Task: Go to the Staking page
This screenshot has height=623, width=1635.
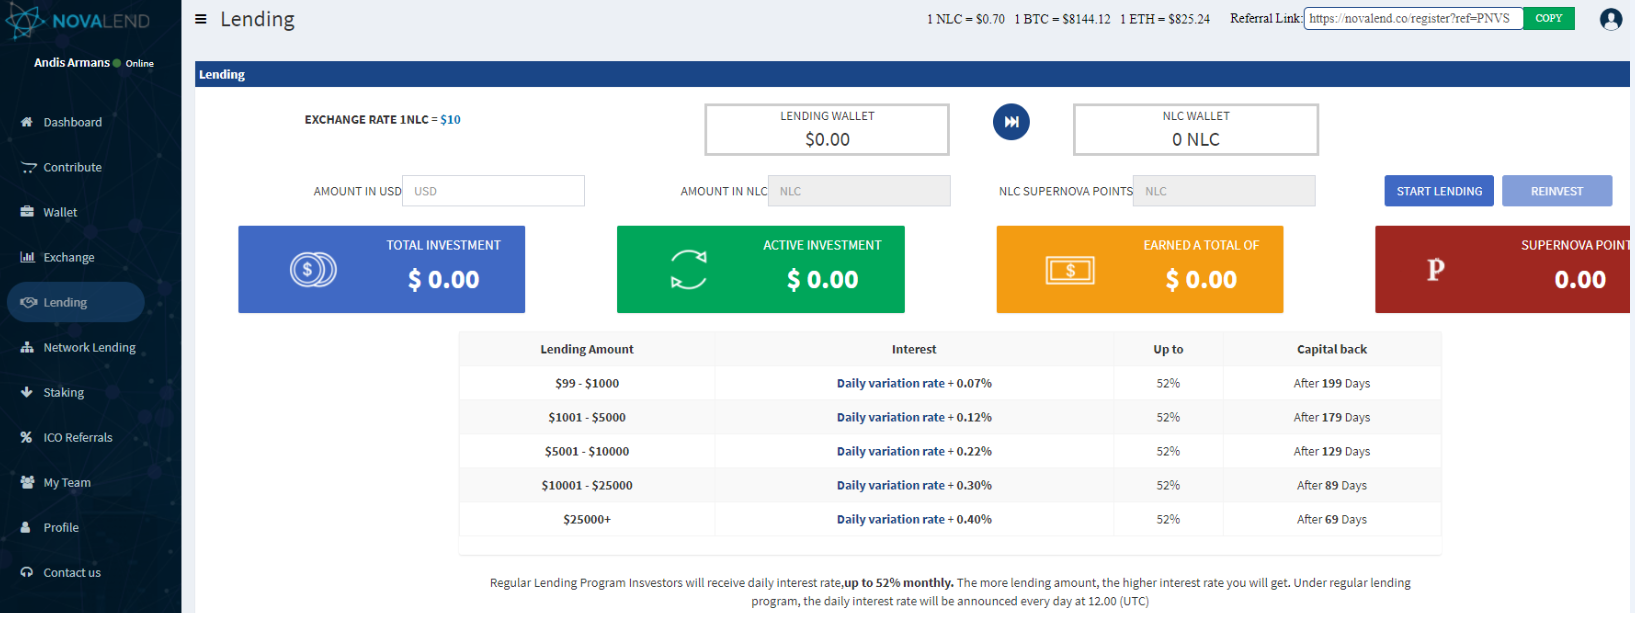Action: click(x=64, y=392)
